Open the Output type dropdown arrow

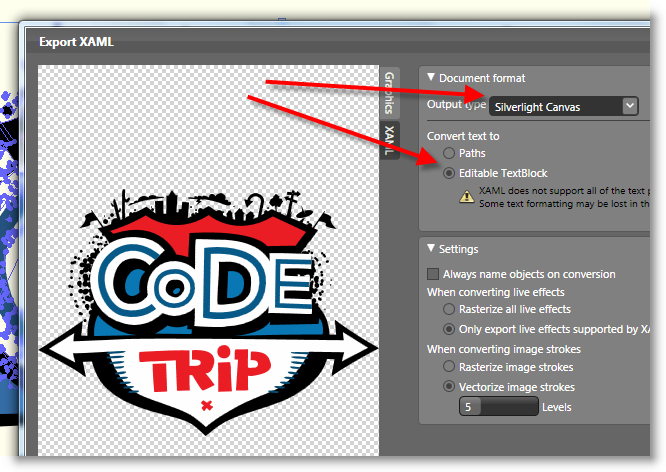click(x=630, y=106)
